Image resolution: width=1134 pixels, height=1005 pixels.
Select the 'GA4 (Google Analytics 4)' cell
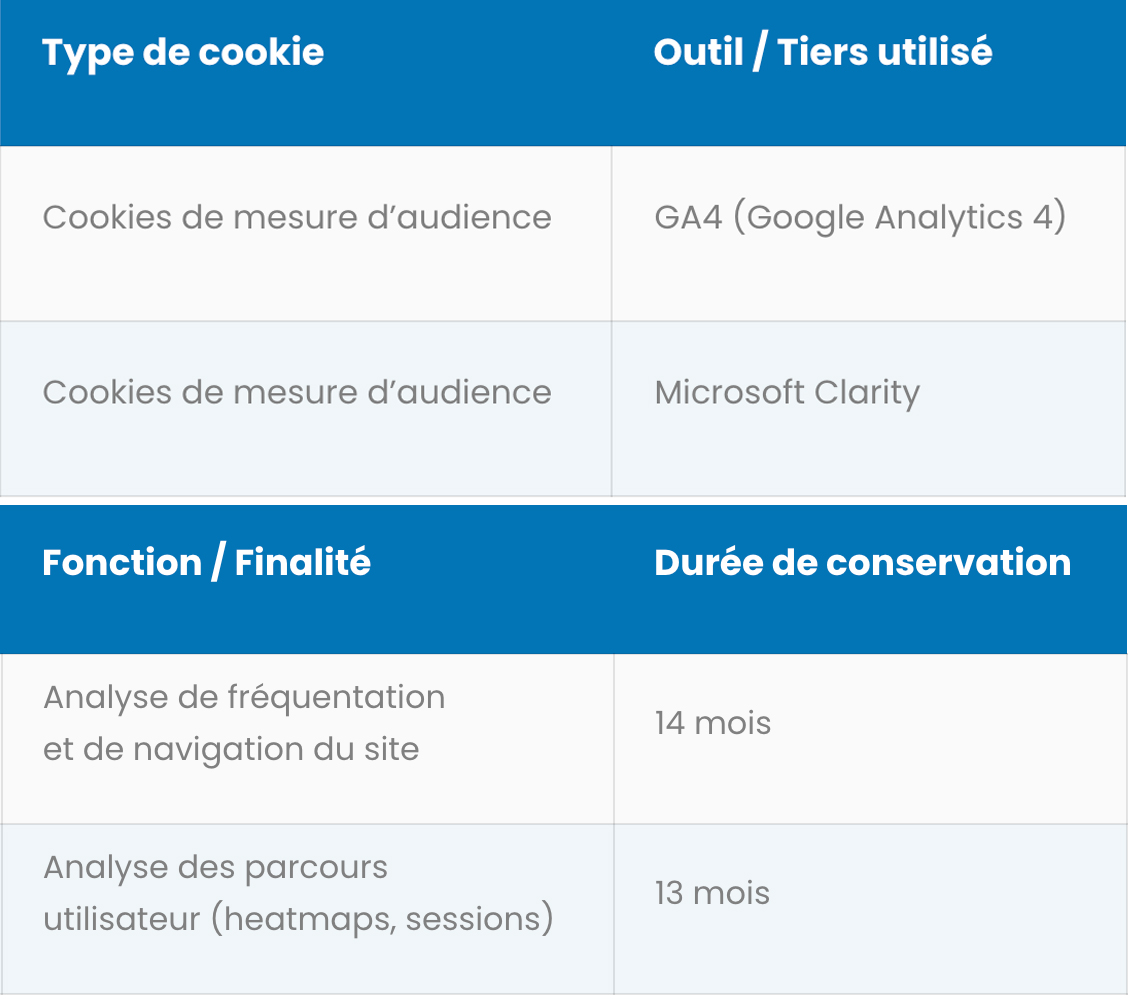(869, 234)
